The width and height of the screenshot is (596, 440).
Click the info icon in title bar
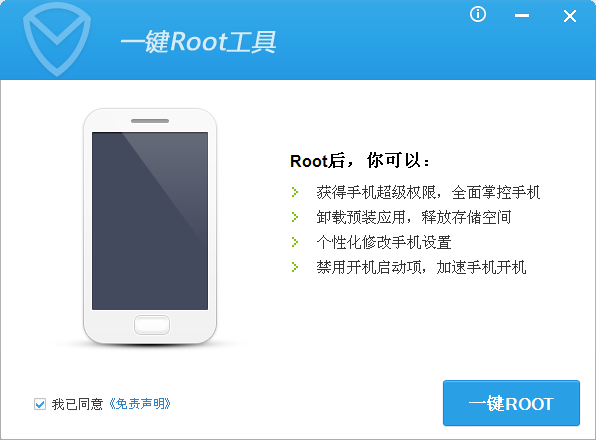(x=478, y=14)
